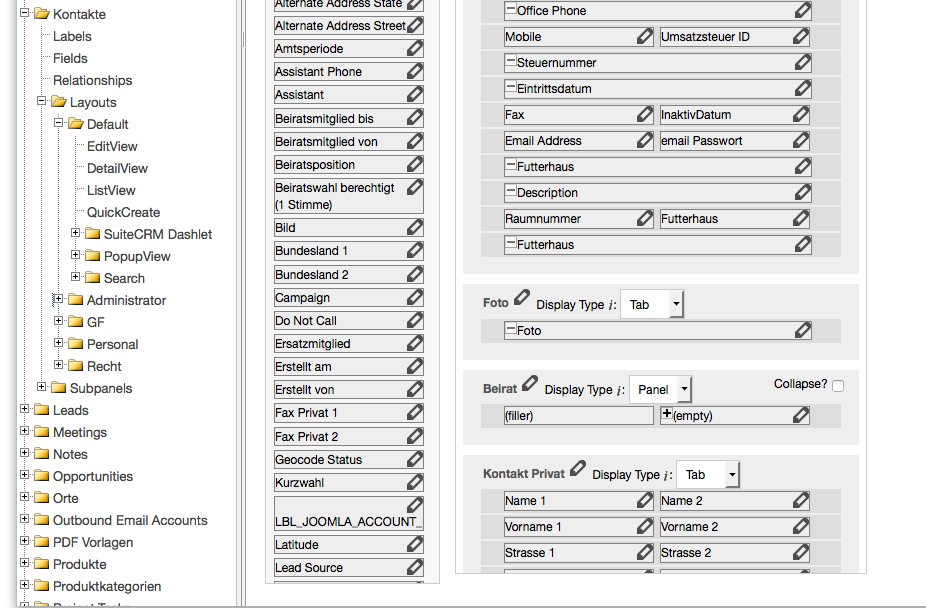Open Beirat panel Display Type dropdown

tap(660, 390)
